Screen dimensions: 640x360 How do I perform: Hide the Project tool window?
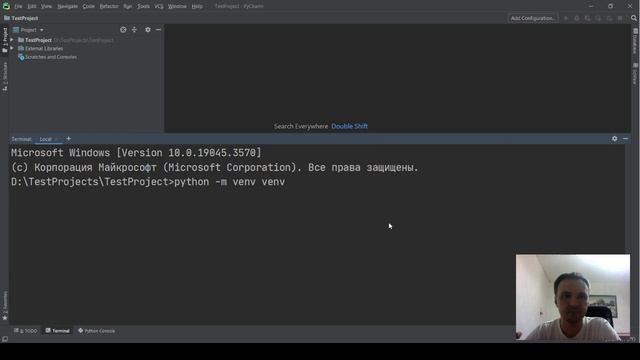coord(158,30)
